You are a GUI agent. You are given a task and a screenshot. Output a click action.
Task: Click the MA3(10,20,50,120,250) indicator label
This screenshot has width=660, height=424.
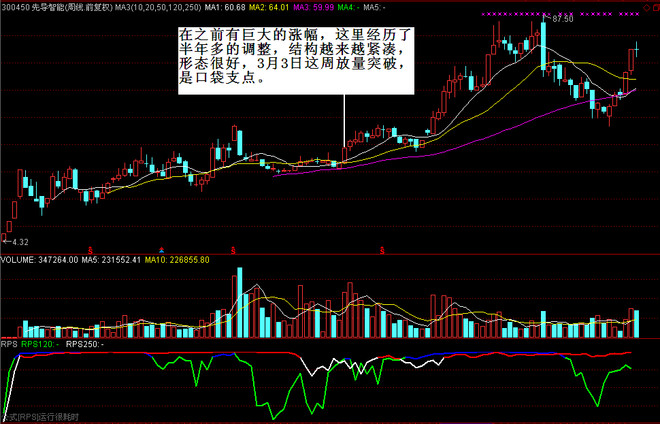pos(158,7)
